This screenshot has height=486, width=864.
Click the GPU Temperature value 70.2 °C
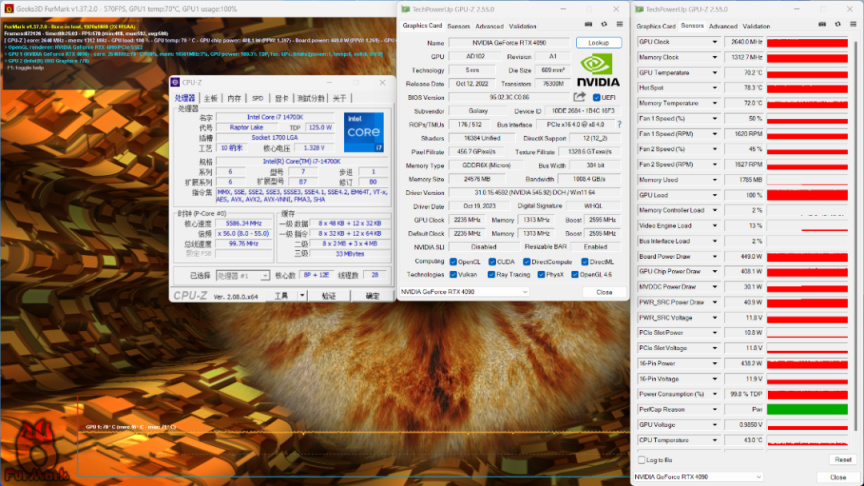[x=744, y=73]
